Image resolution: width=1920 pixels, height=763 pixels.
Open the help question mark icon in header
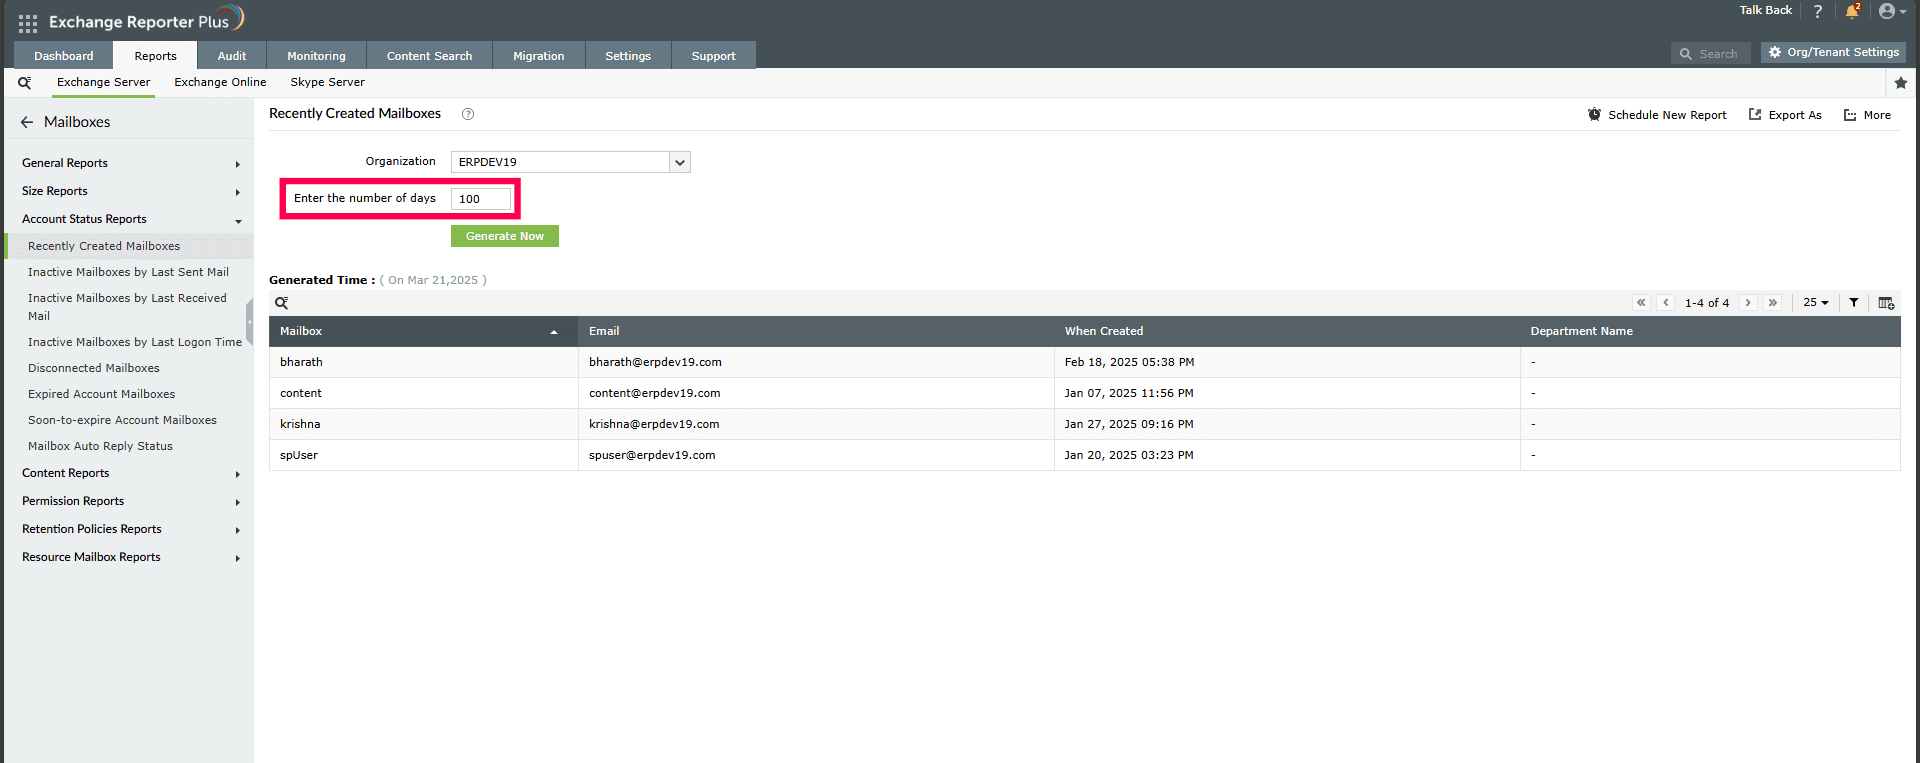click(1818, 11)
